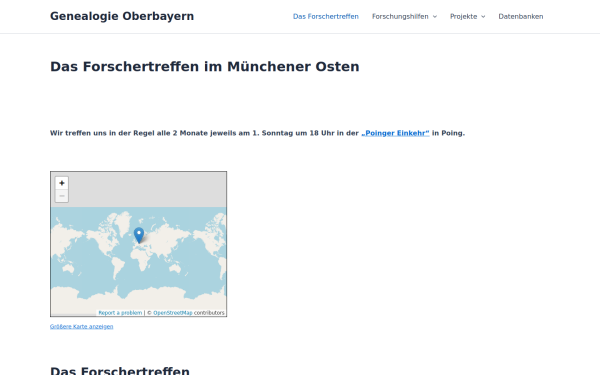Zoom out of the map with minus
Screen dimensions: 600x375
pyautogui.click(x=62, y=196)
